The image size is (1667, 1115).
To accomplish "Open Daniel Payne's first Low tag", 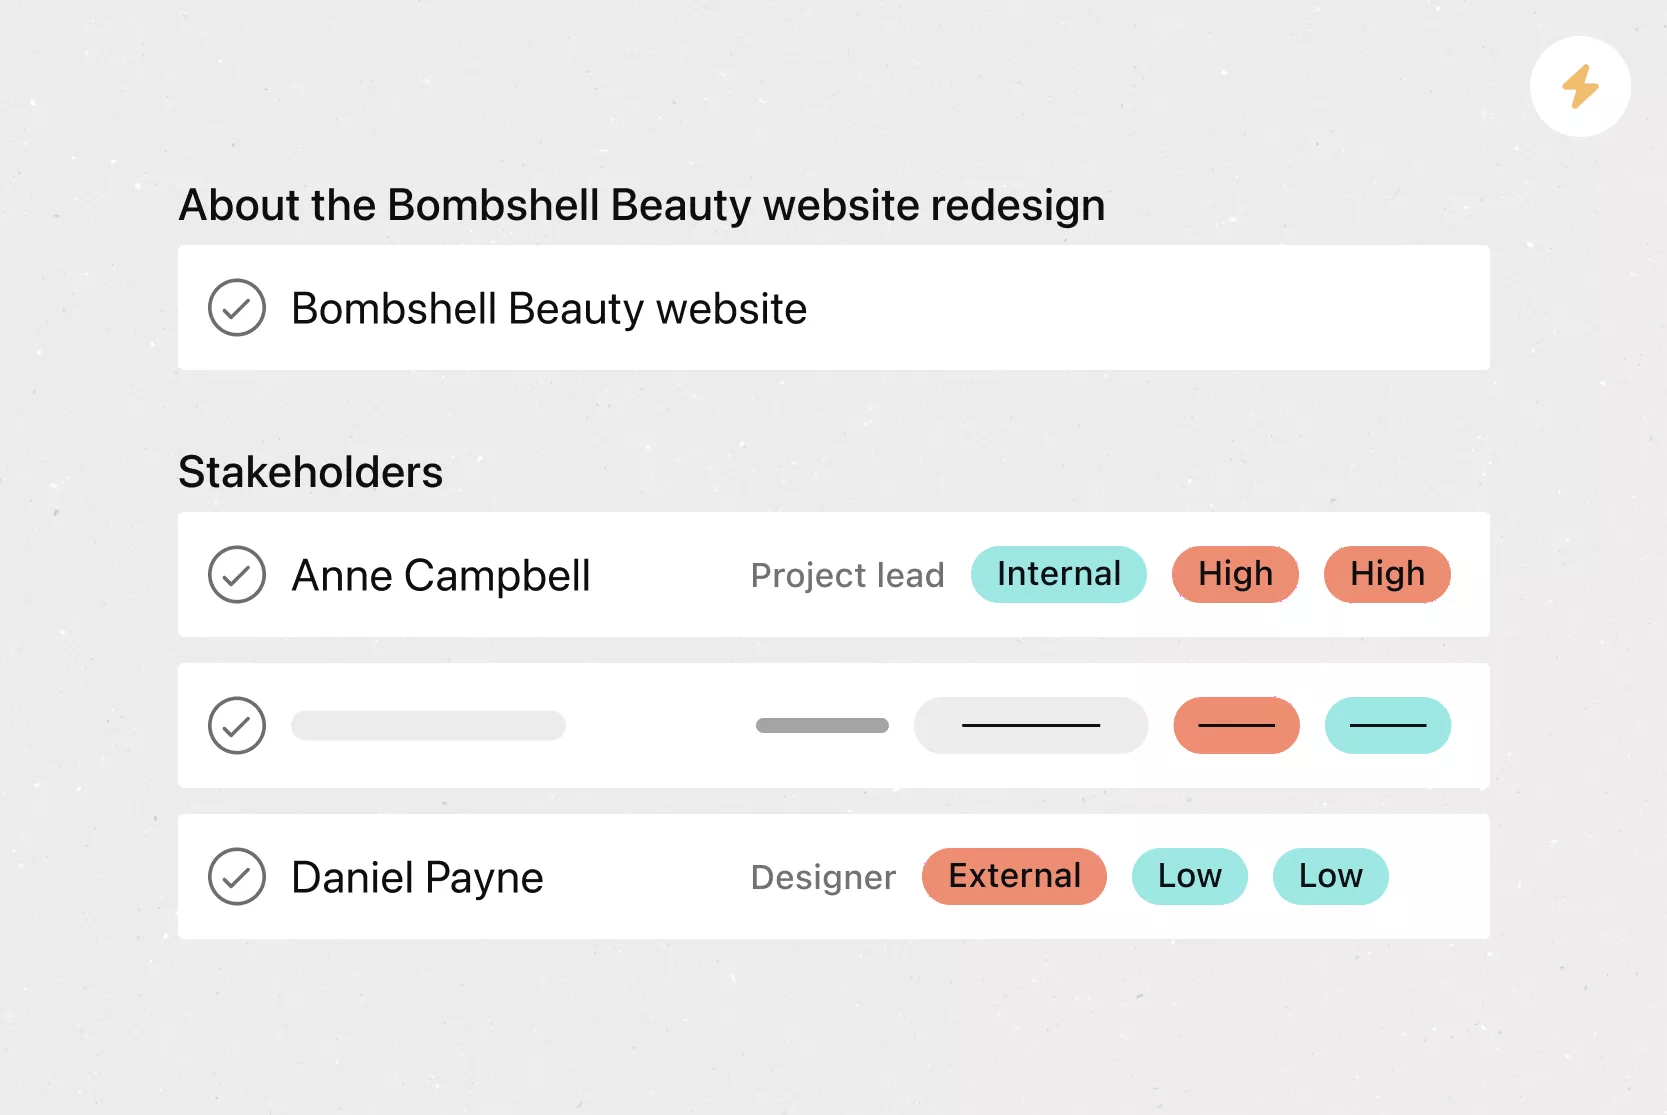I will pos(1190,877).
